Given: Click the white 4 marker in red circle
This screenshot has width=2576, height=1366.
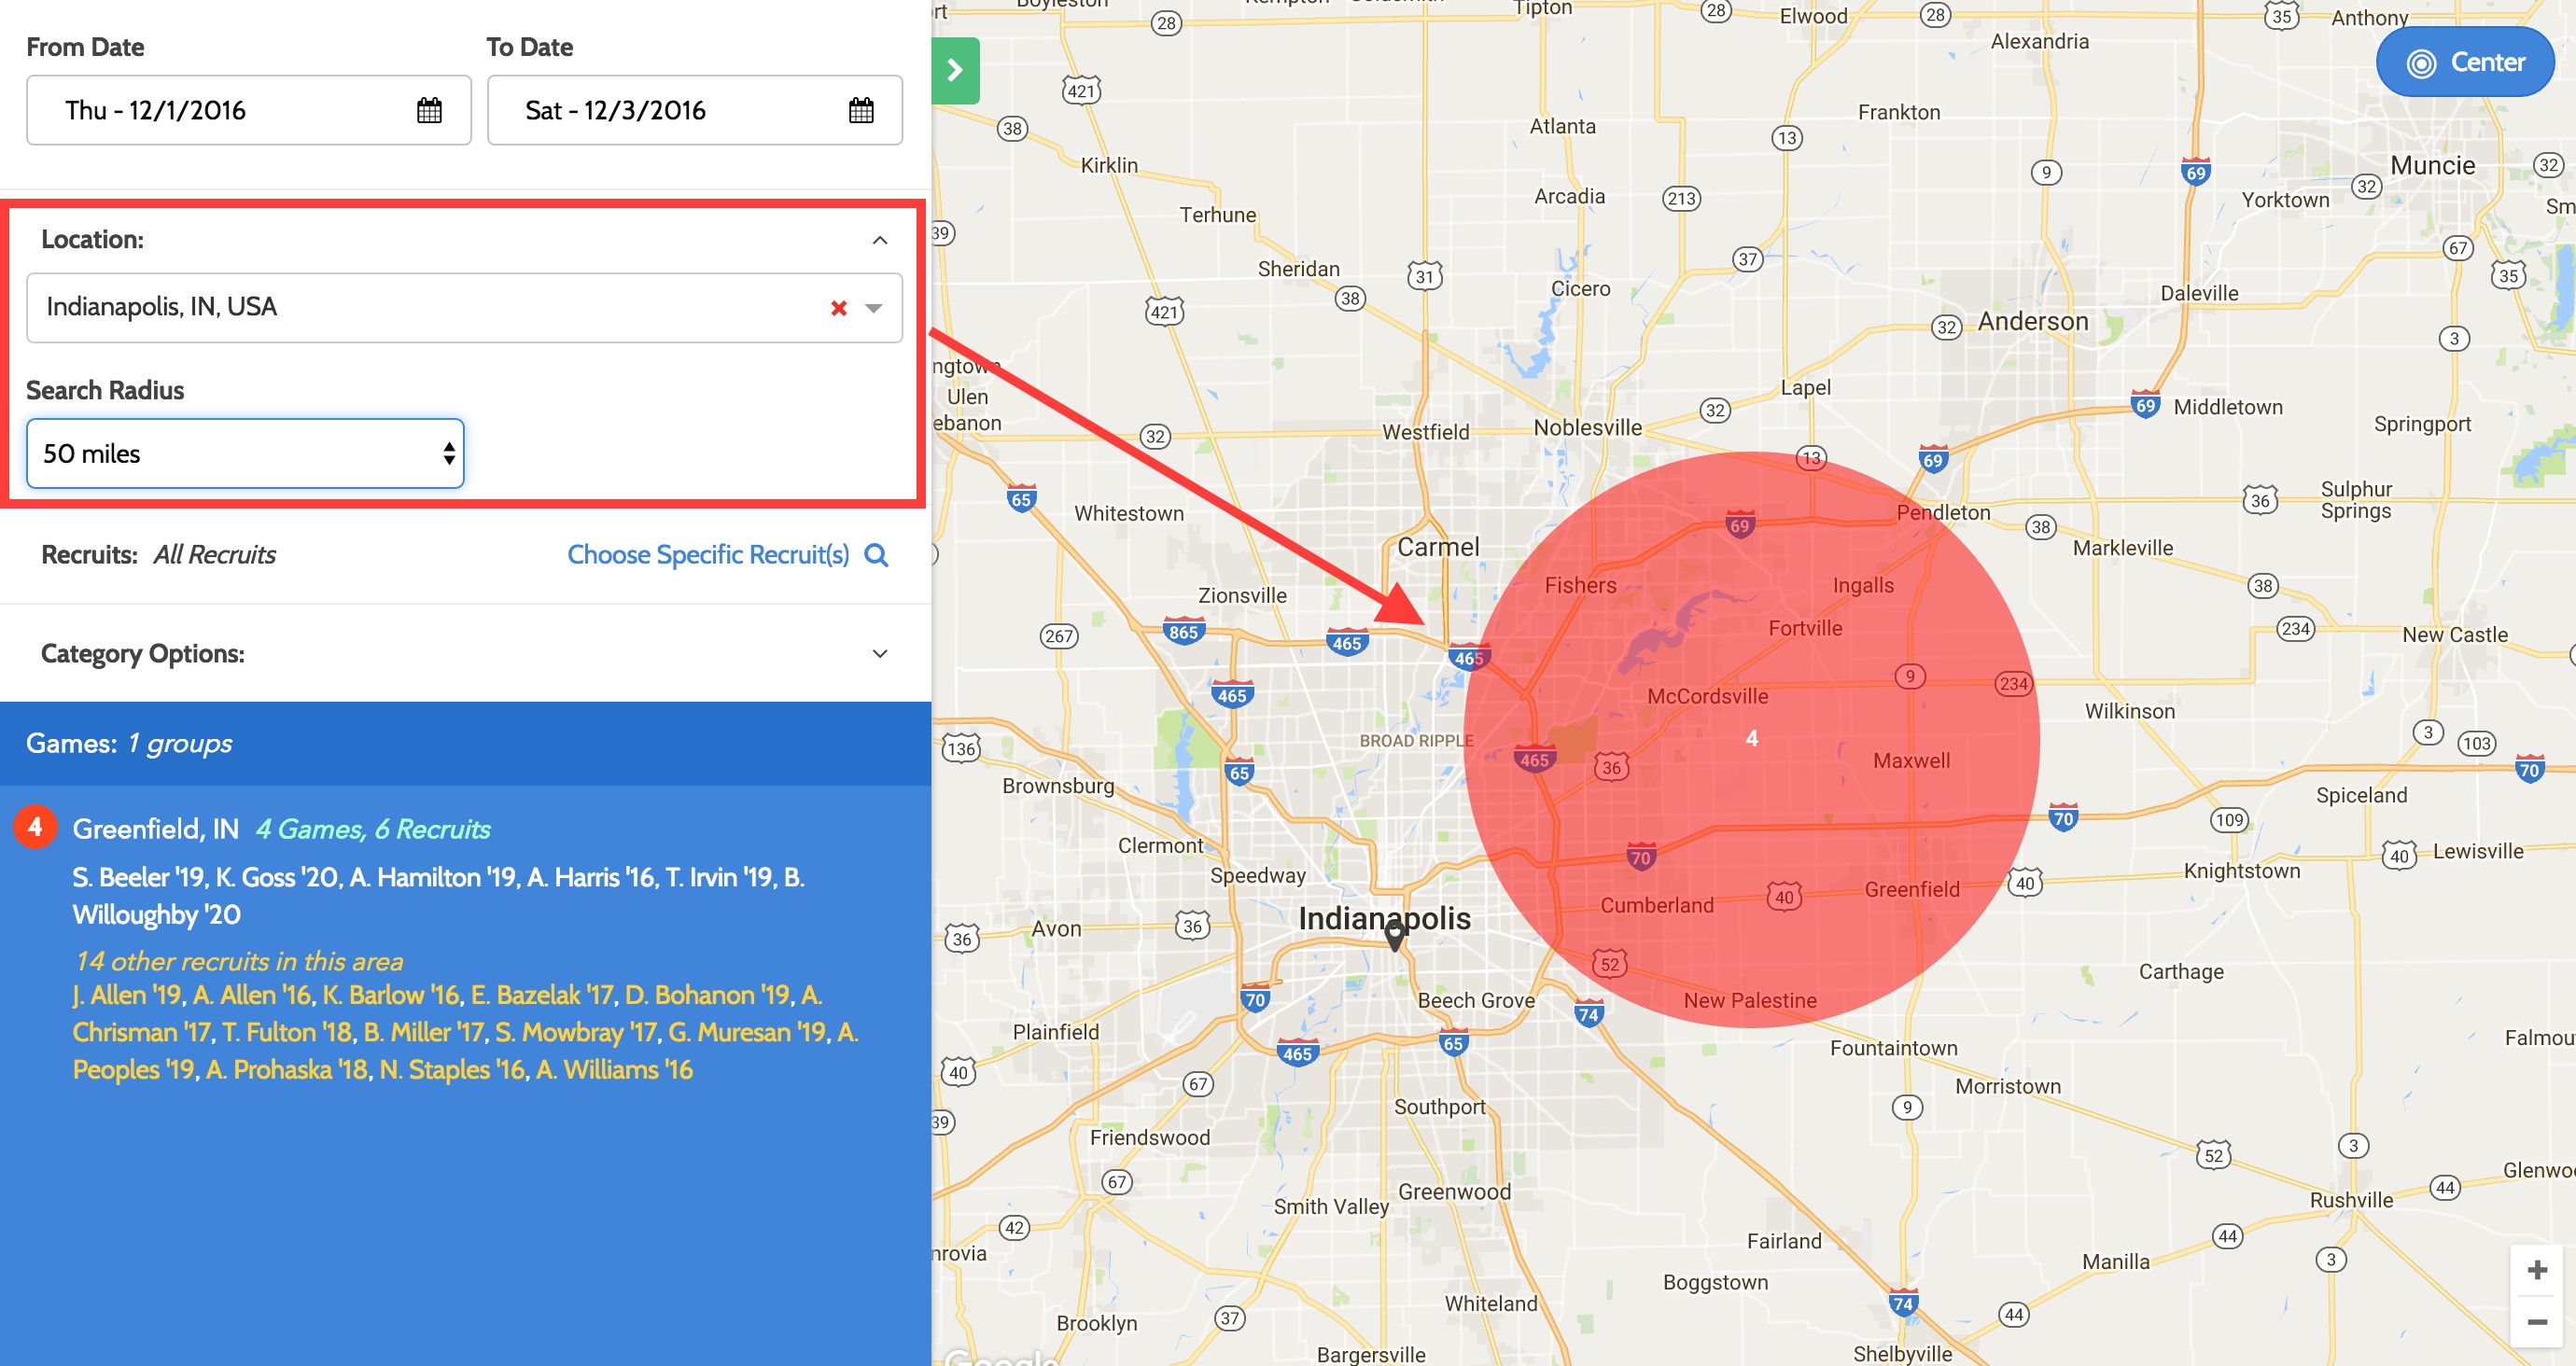Looking at the screenshot, I should (x=1751, y=738).
